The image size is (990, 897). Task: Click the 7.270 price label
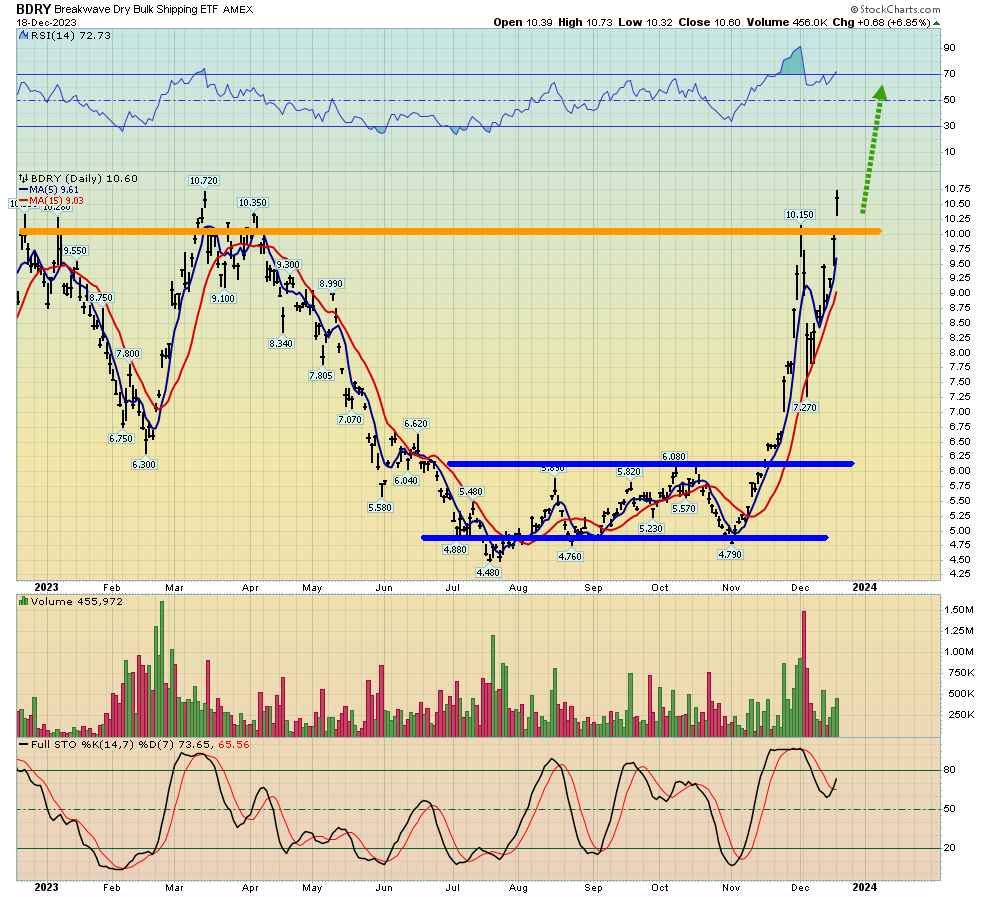pyautogui.click(x=805, y=408)
